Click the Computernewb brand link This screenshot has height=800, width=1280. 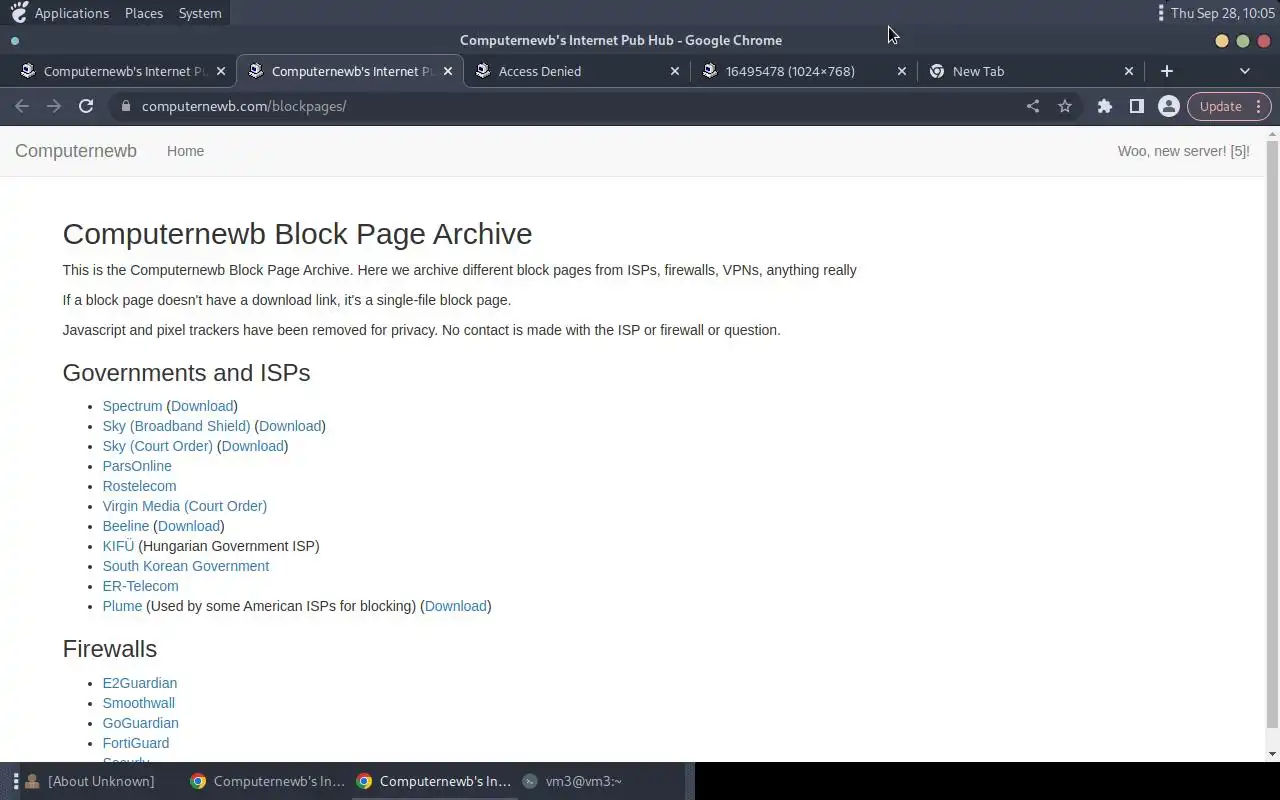[76, 151]
